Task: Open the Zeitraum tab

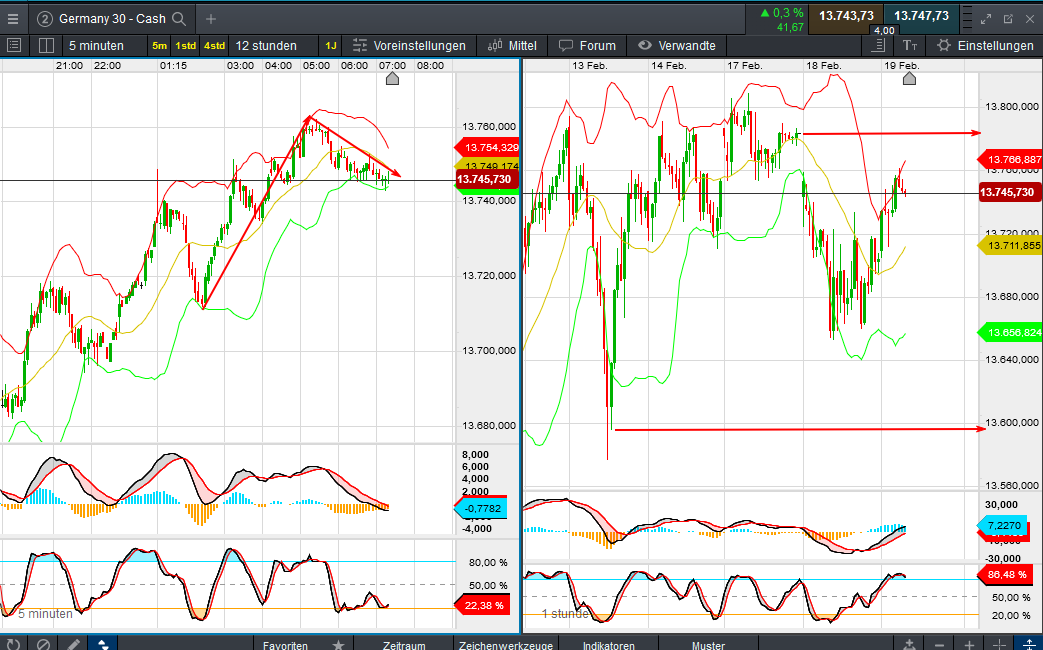Action: point(404,645)
